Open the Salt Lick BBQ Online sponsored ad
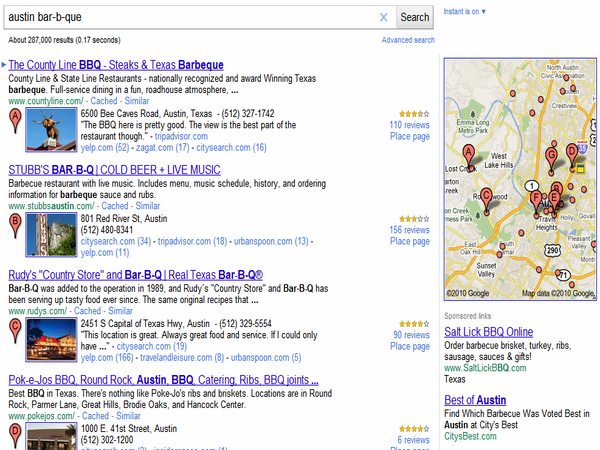Screen dimensions: 600x450 [x=488, y=332]
